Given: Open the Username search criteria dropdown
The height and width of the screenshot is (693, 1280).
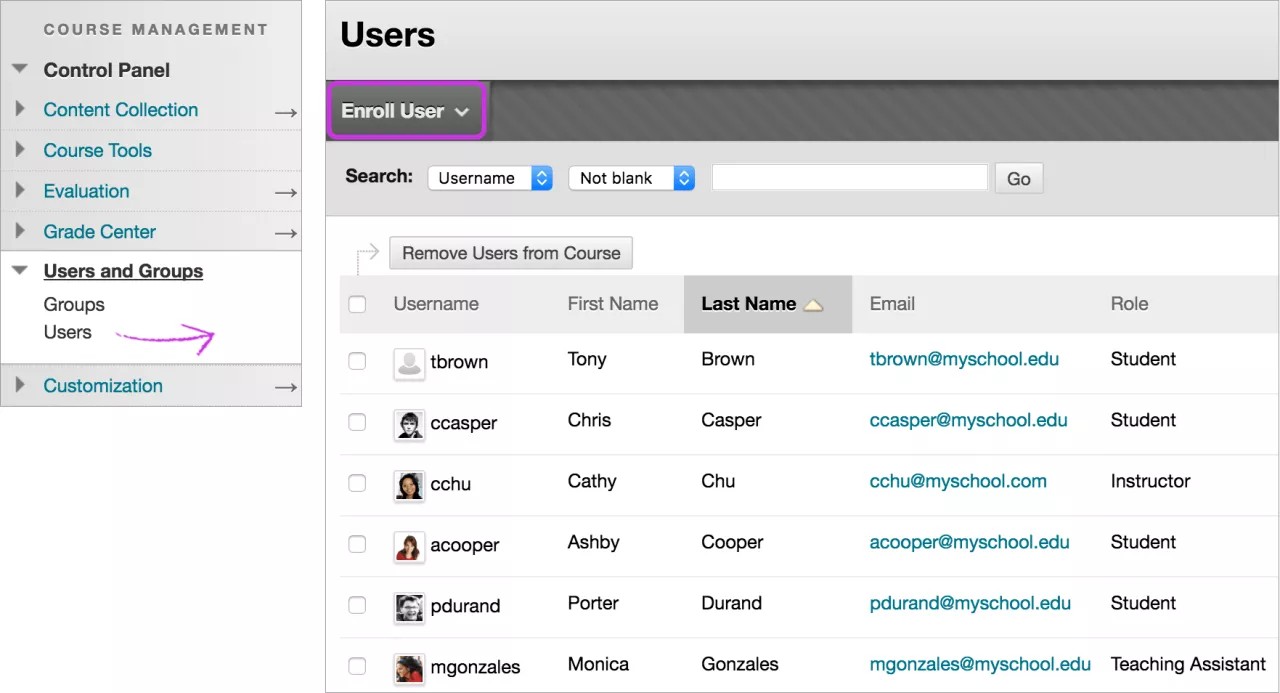Looking at the screenshot, I should click(490, 178).
